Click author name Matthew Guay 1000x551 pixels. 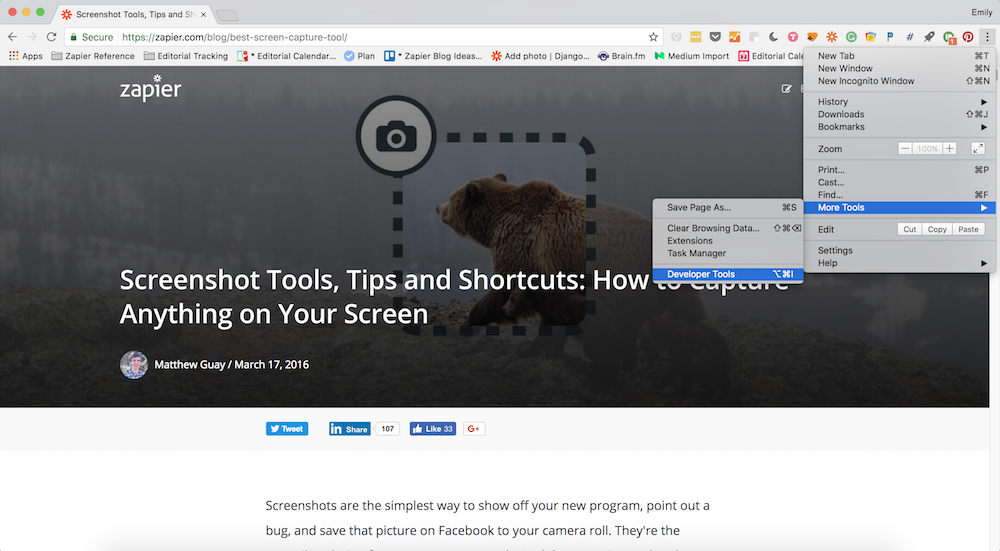pyautogui.click(x=189, y=365)
